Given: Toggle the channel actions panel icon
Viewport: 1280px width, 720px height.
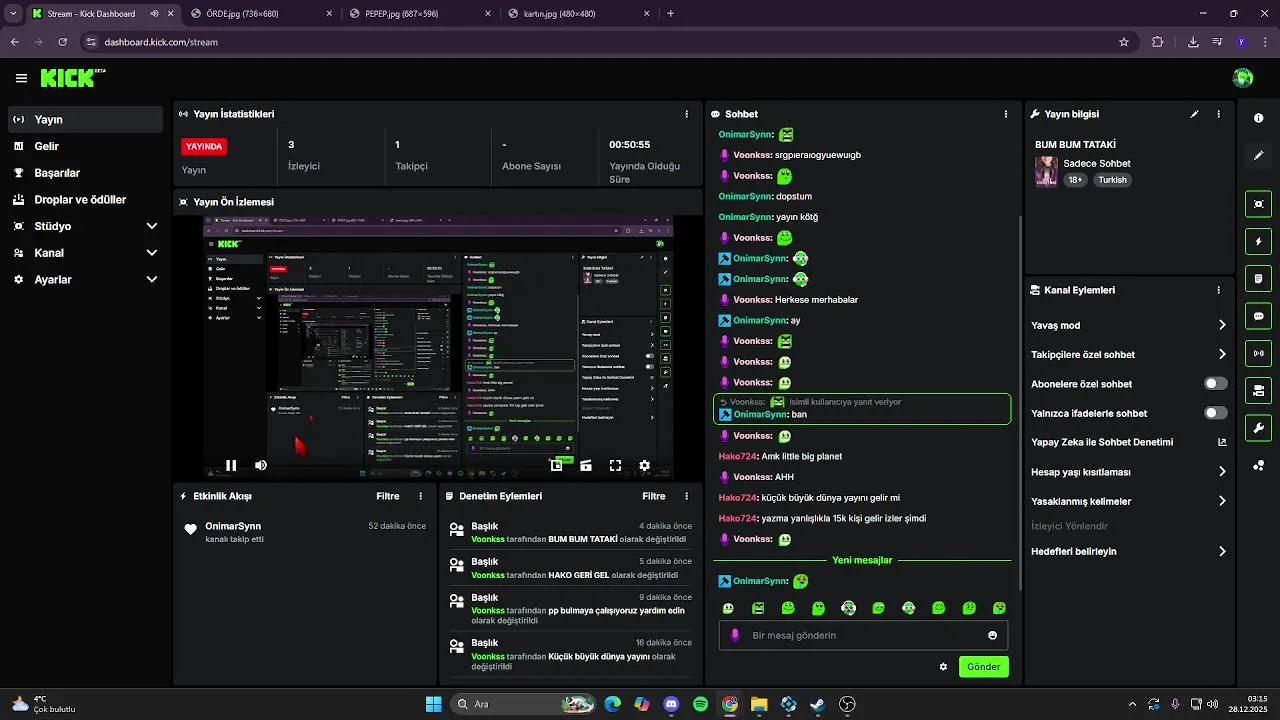Looking at the screenshot, I should click(x=1258, y=390).
